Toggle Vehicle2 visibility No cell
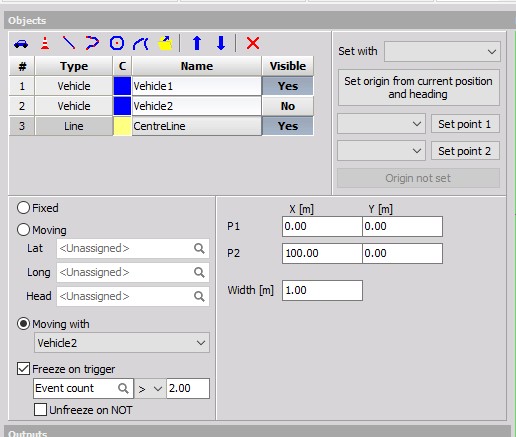This screenshot has height=437, width=516. coord(288,106)
